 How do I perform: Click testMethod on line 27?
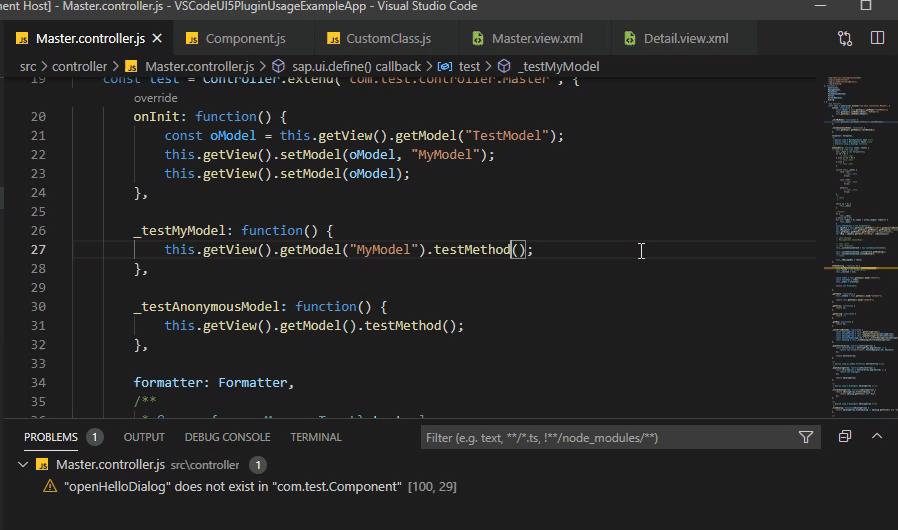click(472, 250)
